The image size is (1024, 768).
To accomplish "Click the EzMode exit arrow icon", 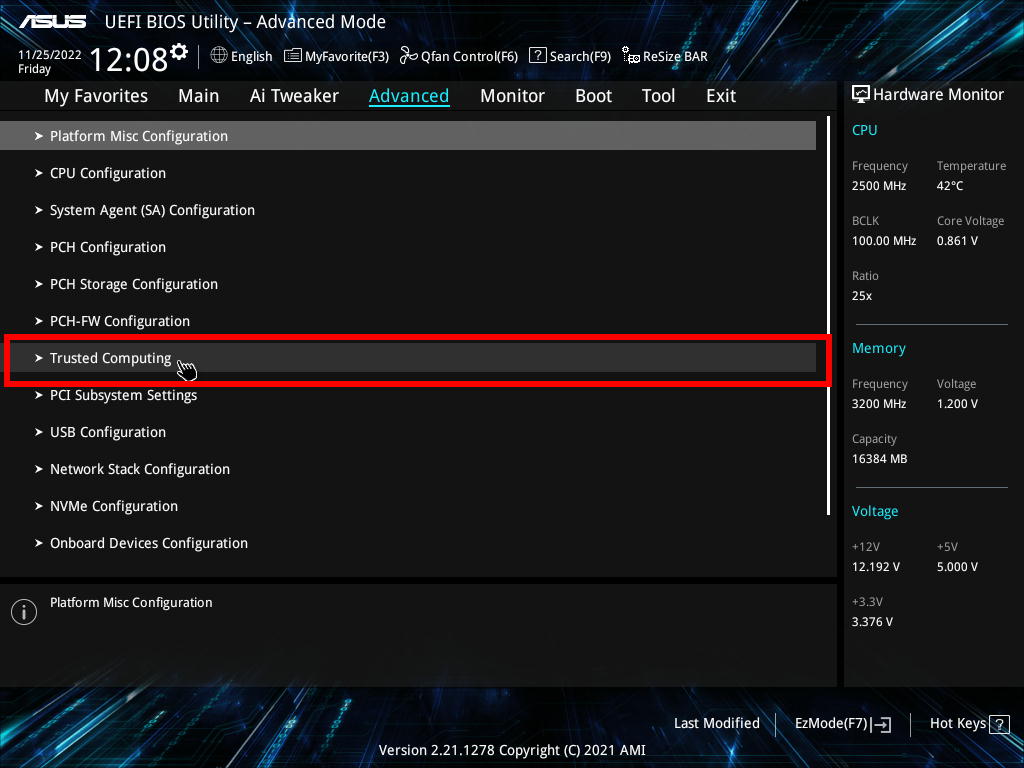I will [x=881, y=724].
